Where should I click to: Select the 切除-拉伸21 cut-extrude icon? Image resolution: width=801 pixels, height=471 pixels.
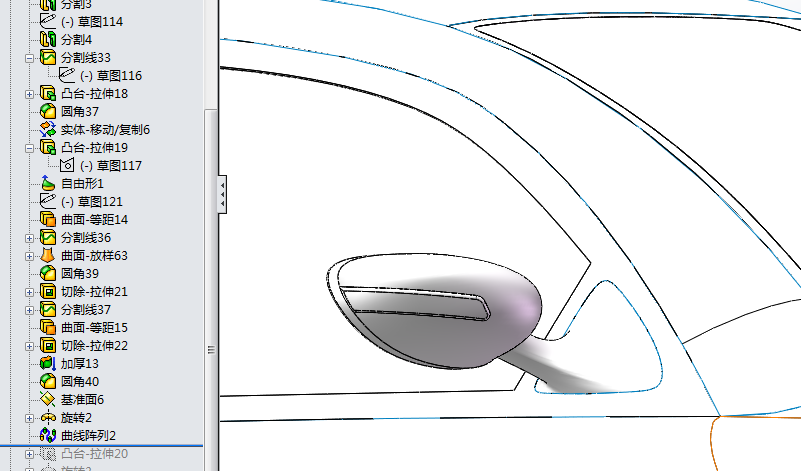[x=48, y=291]
